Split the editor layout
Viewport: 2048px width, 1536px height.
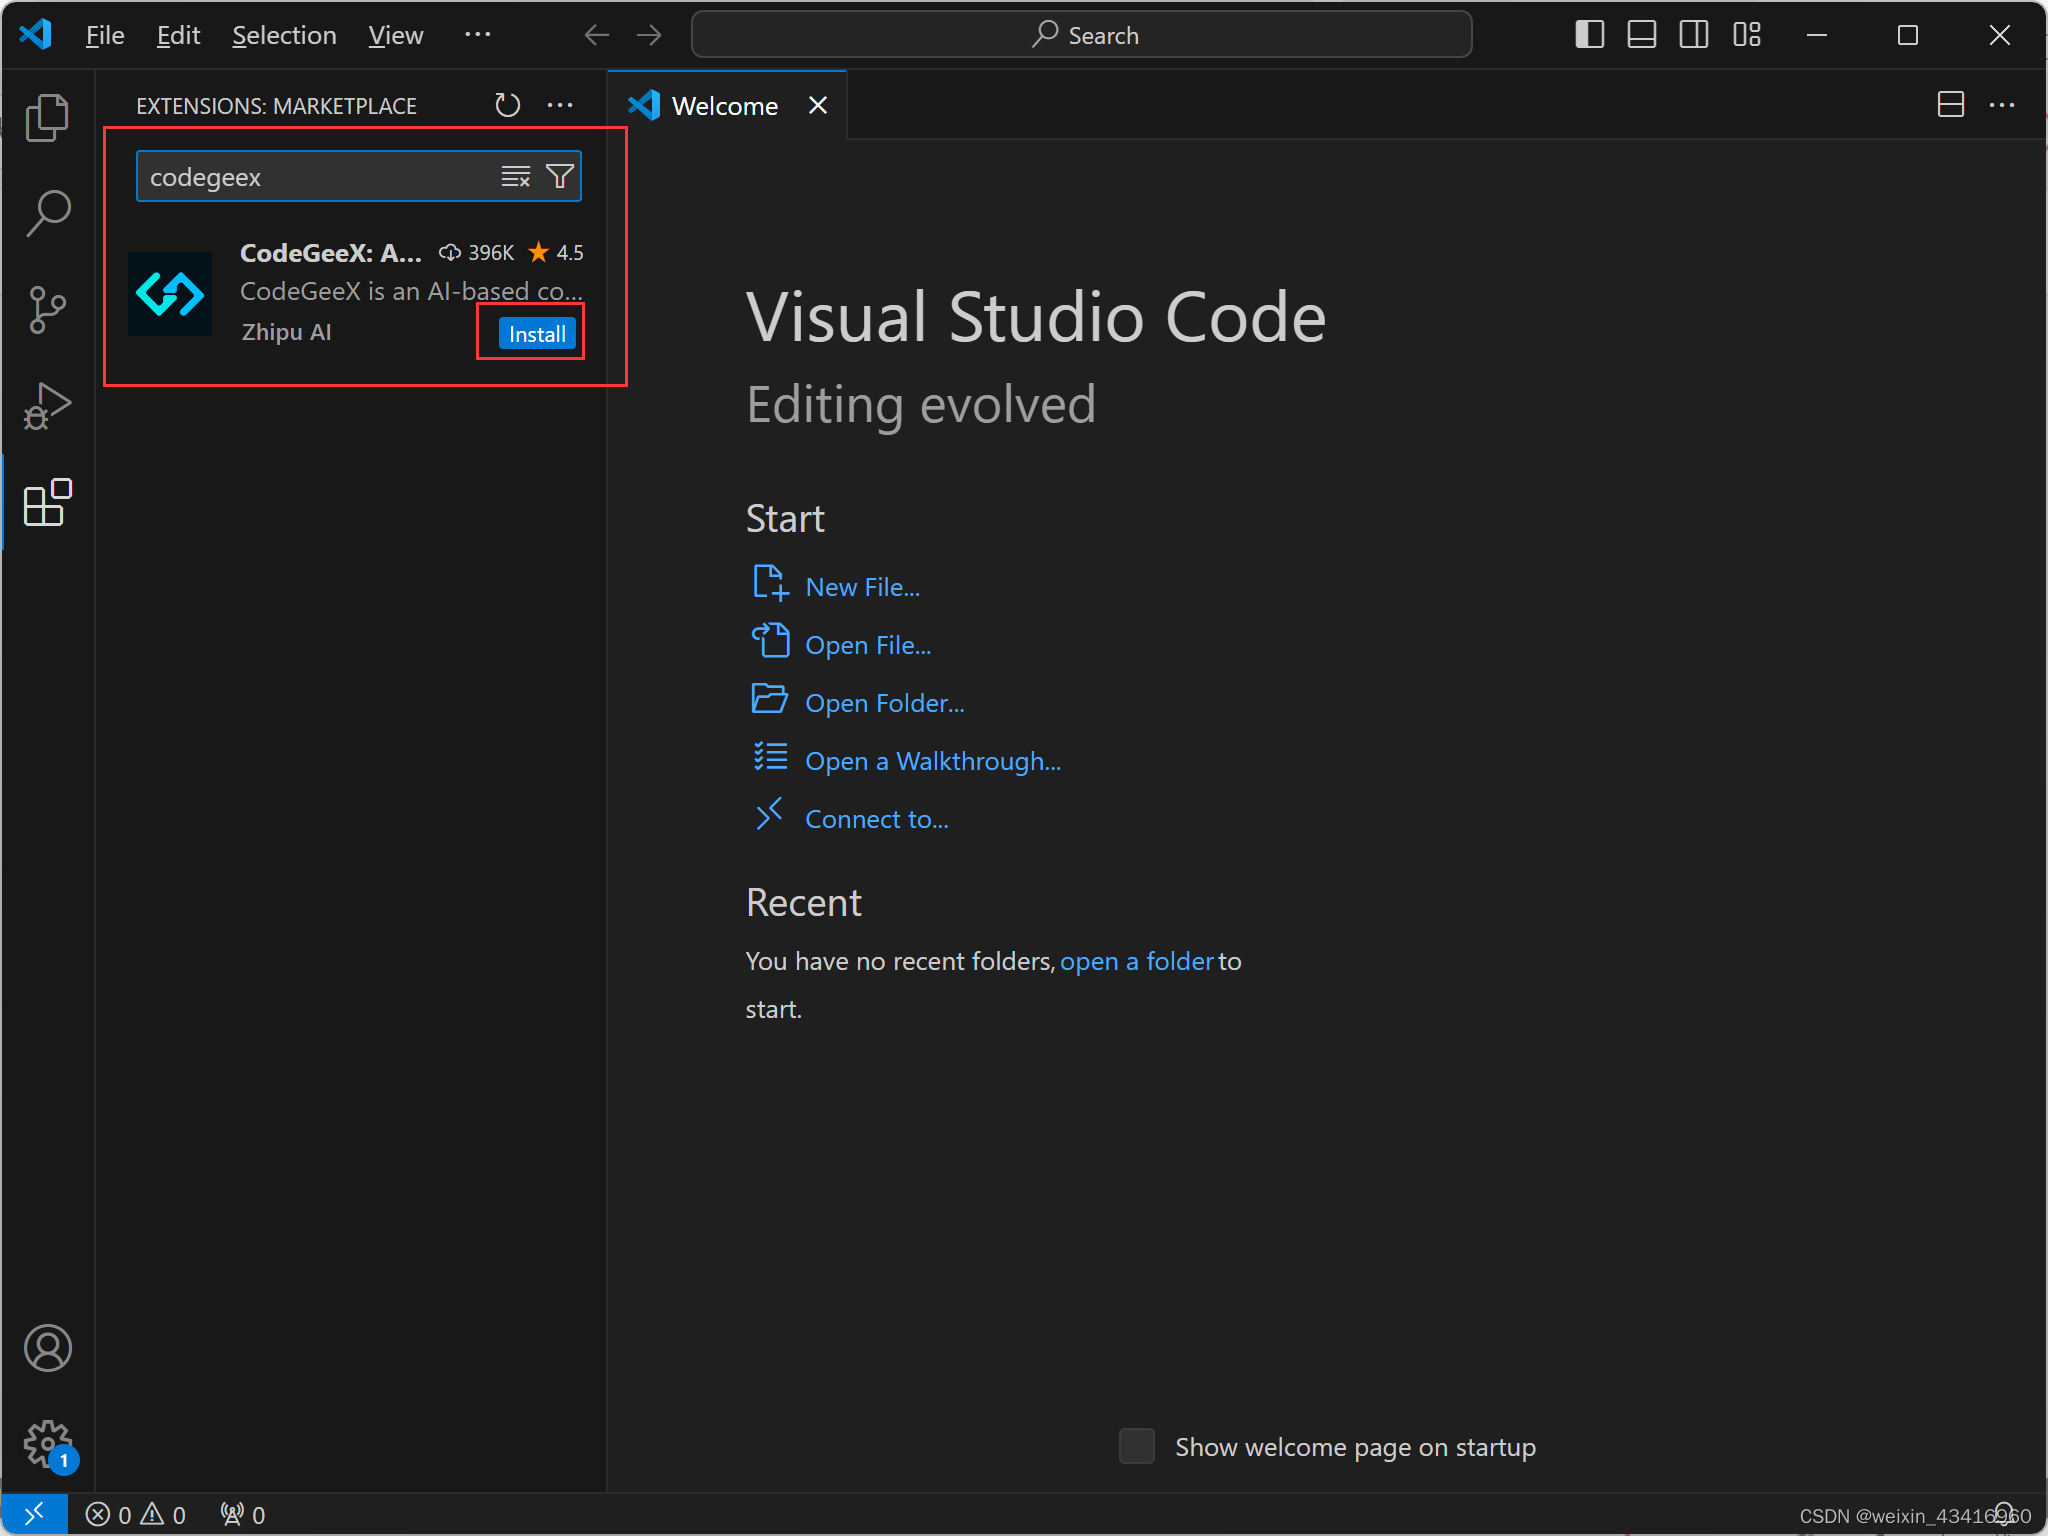[x=1951, y=105]
